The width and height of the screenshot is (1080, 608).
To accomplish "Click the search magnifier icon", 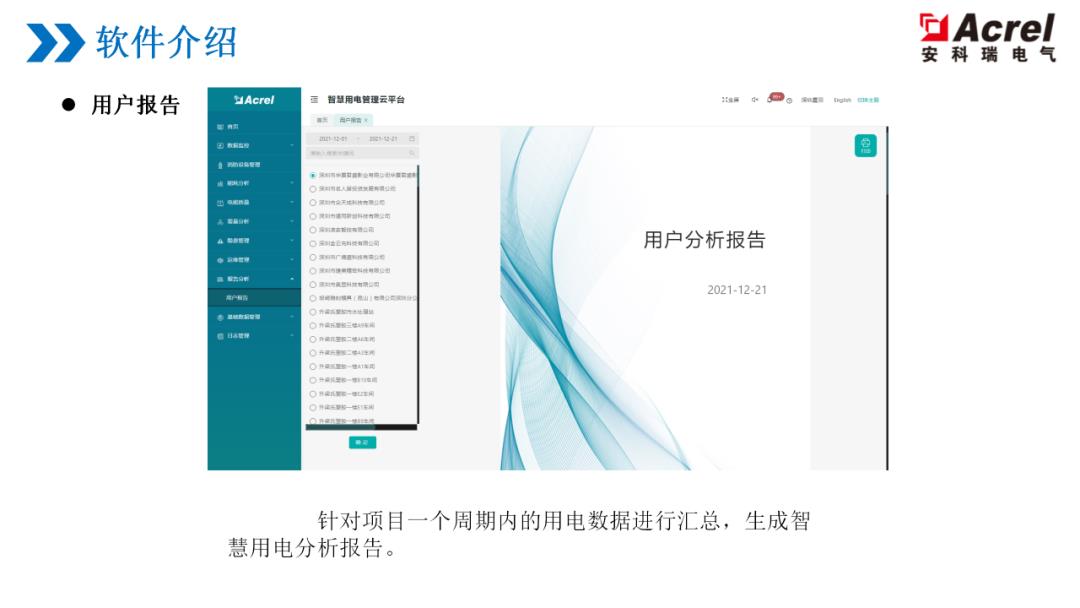I will point(411,153).
